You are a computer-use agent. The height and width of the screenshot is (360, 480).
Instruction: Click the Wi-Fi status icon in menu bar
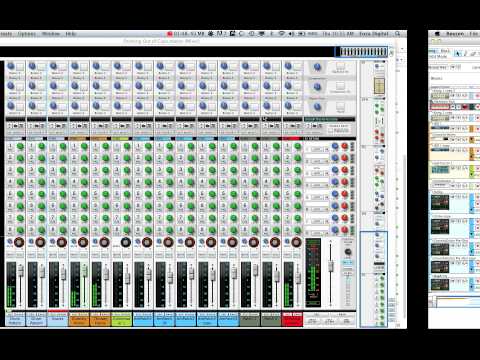point(282,34)
